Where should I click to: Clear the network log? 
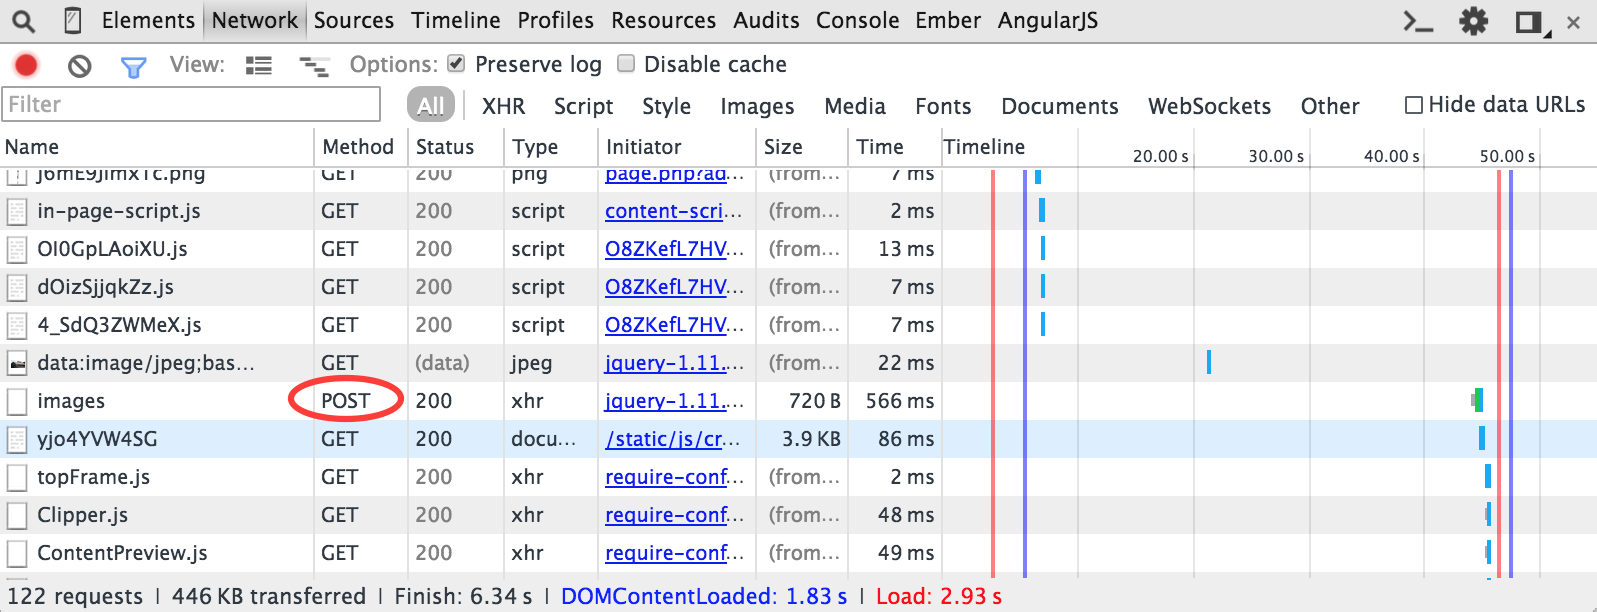79,66
